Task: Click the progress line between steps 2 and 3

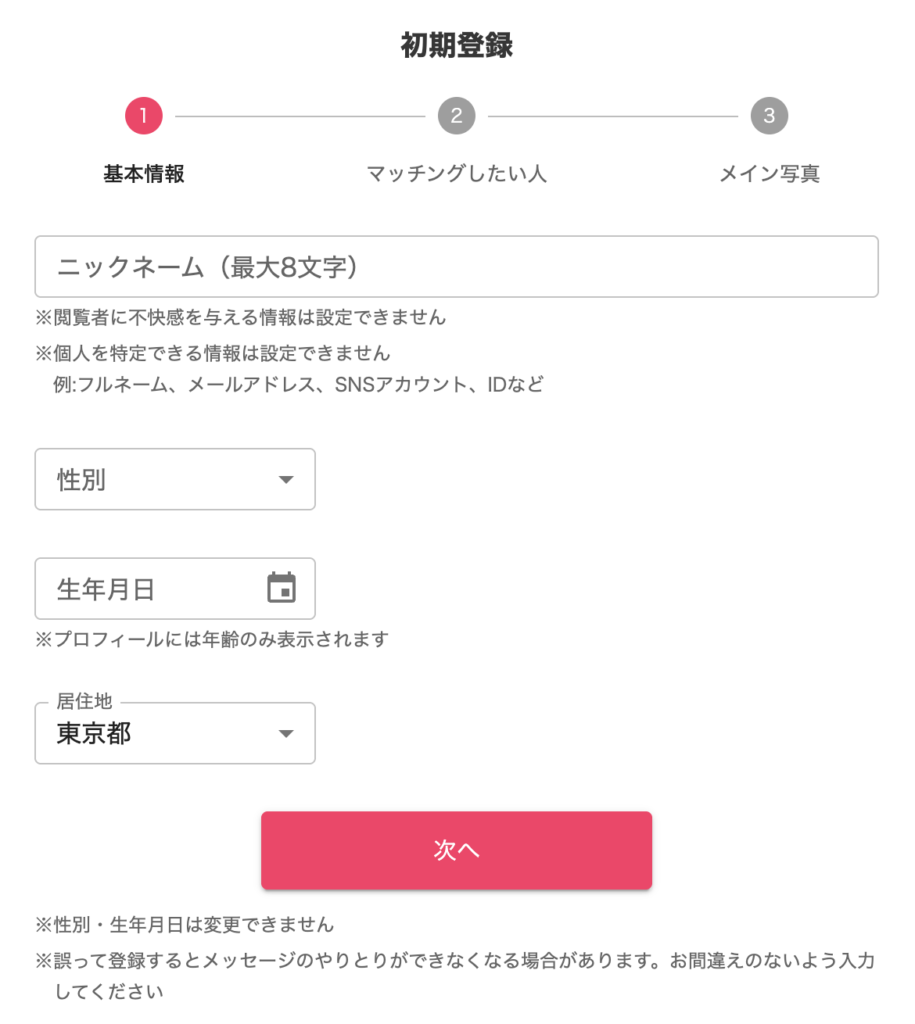Action: (x=614, y=114)
